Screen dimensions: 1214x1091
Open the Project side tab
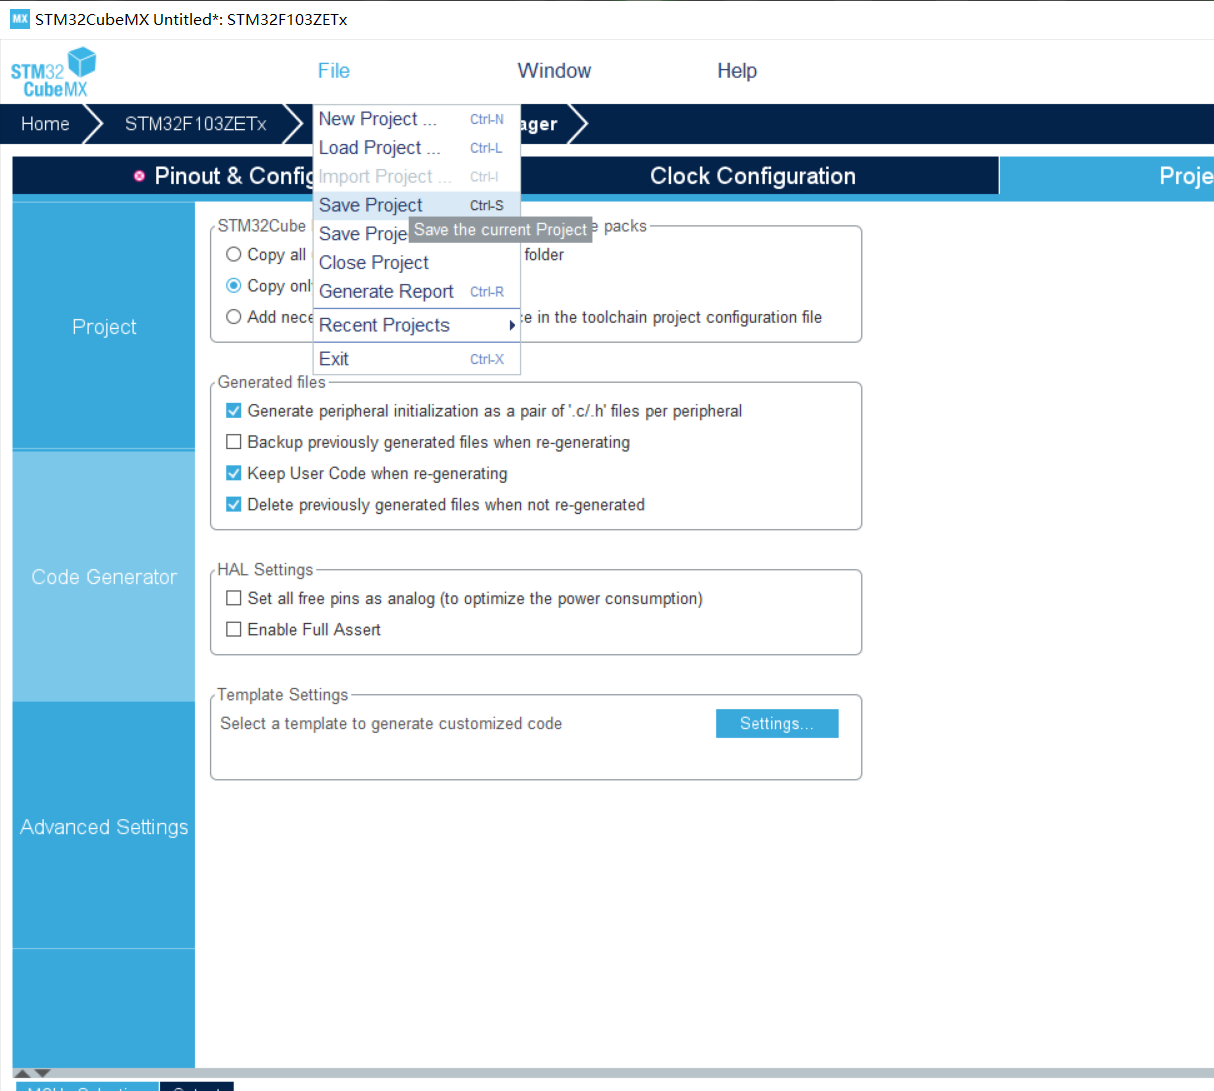(104, 327)
